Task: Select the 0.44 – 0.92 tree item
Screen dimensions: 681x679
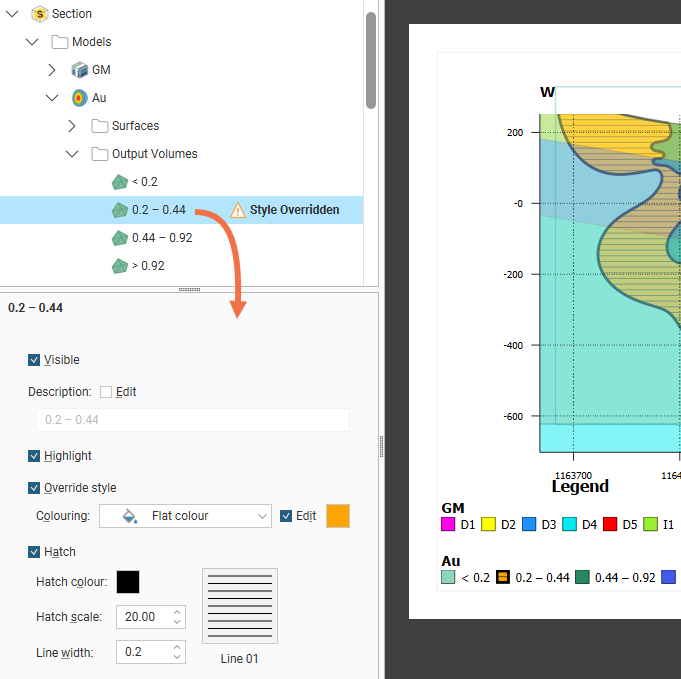Action: click(161, 238)
